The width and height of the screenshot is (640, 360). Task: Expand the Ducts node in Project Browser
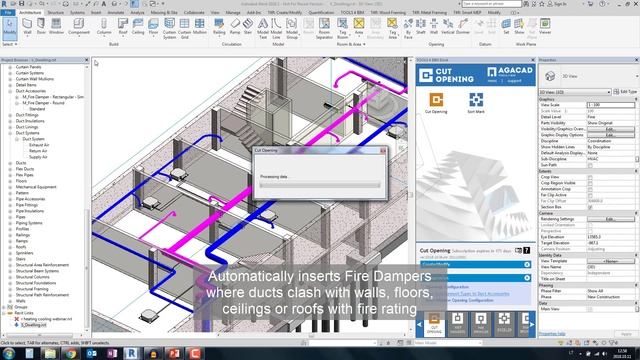pos(10,163)
